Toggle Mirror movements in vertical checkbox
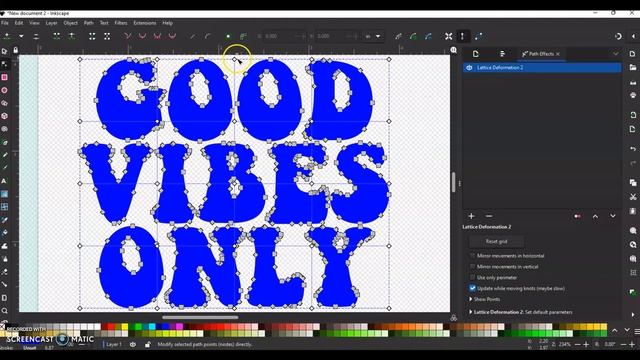This screenshot has width=640, height=360. coord(472,267)
